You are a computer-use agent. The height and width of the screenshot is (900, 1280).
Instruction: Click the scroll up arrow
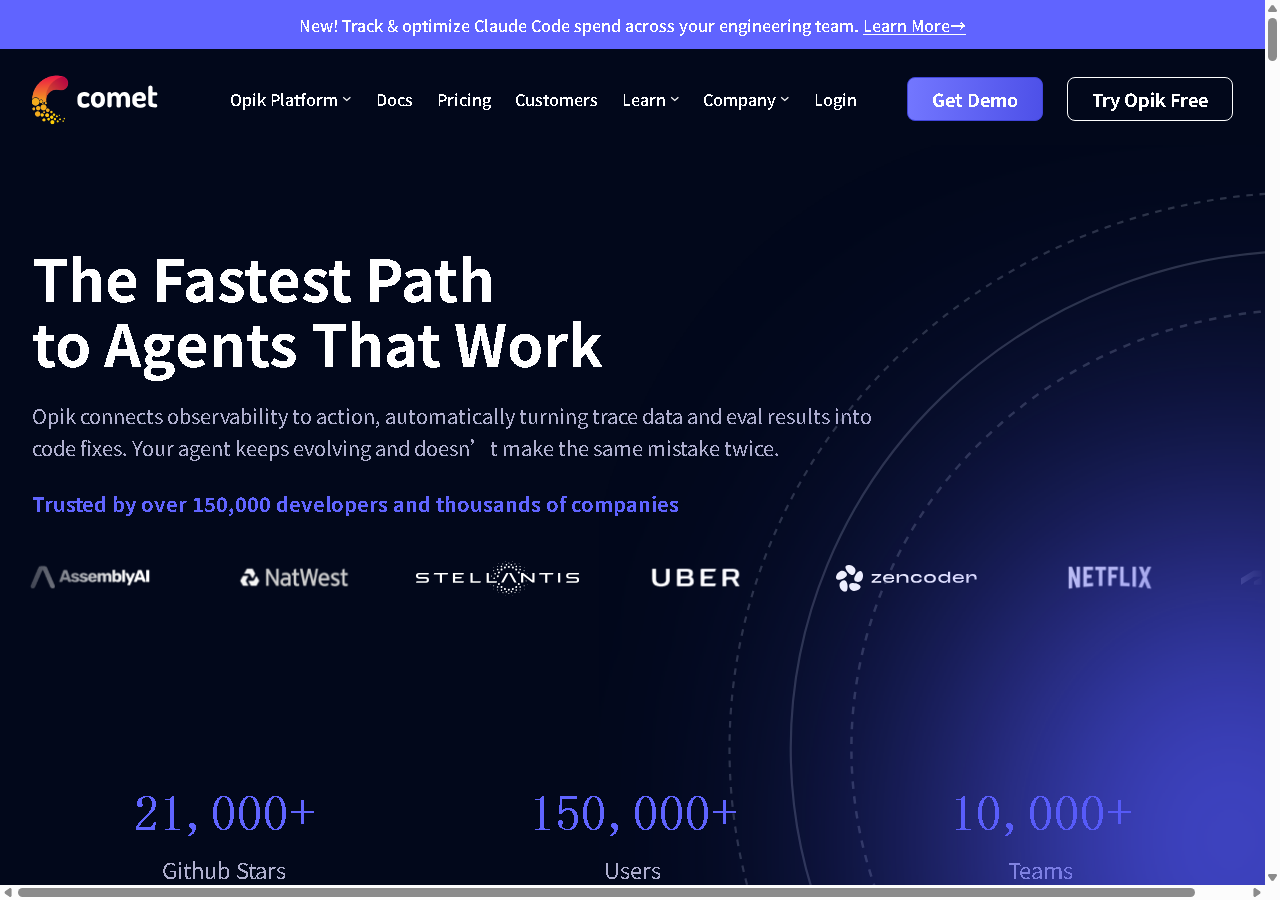pos(1272,6)
